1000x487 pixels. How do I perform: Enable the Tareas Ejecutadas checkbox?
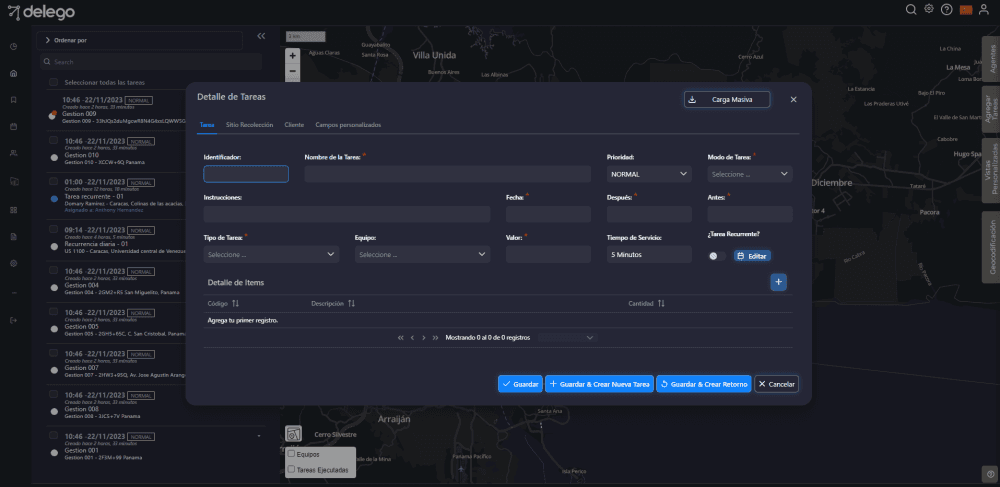(x=291, y=468)
